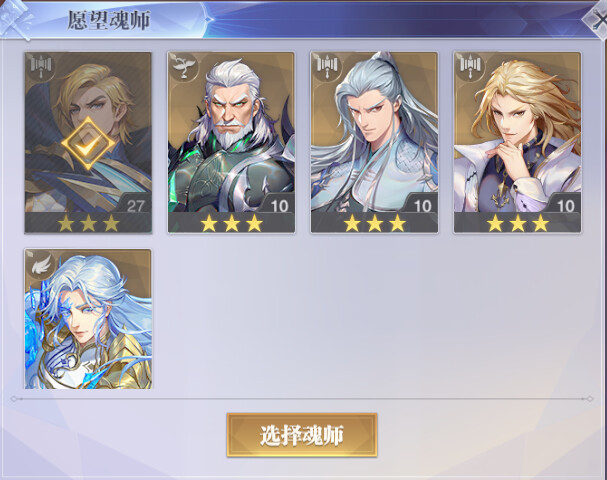Screen dimensions: 607x480
Task: Click level 27 badge on selected card
Action: coord(135,206)
